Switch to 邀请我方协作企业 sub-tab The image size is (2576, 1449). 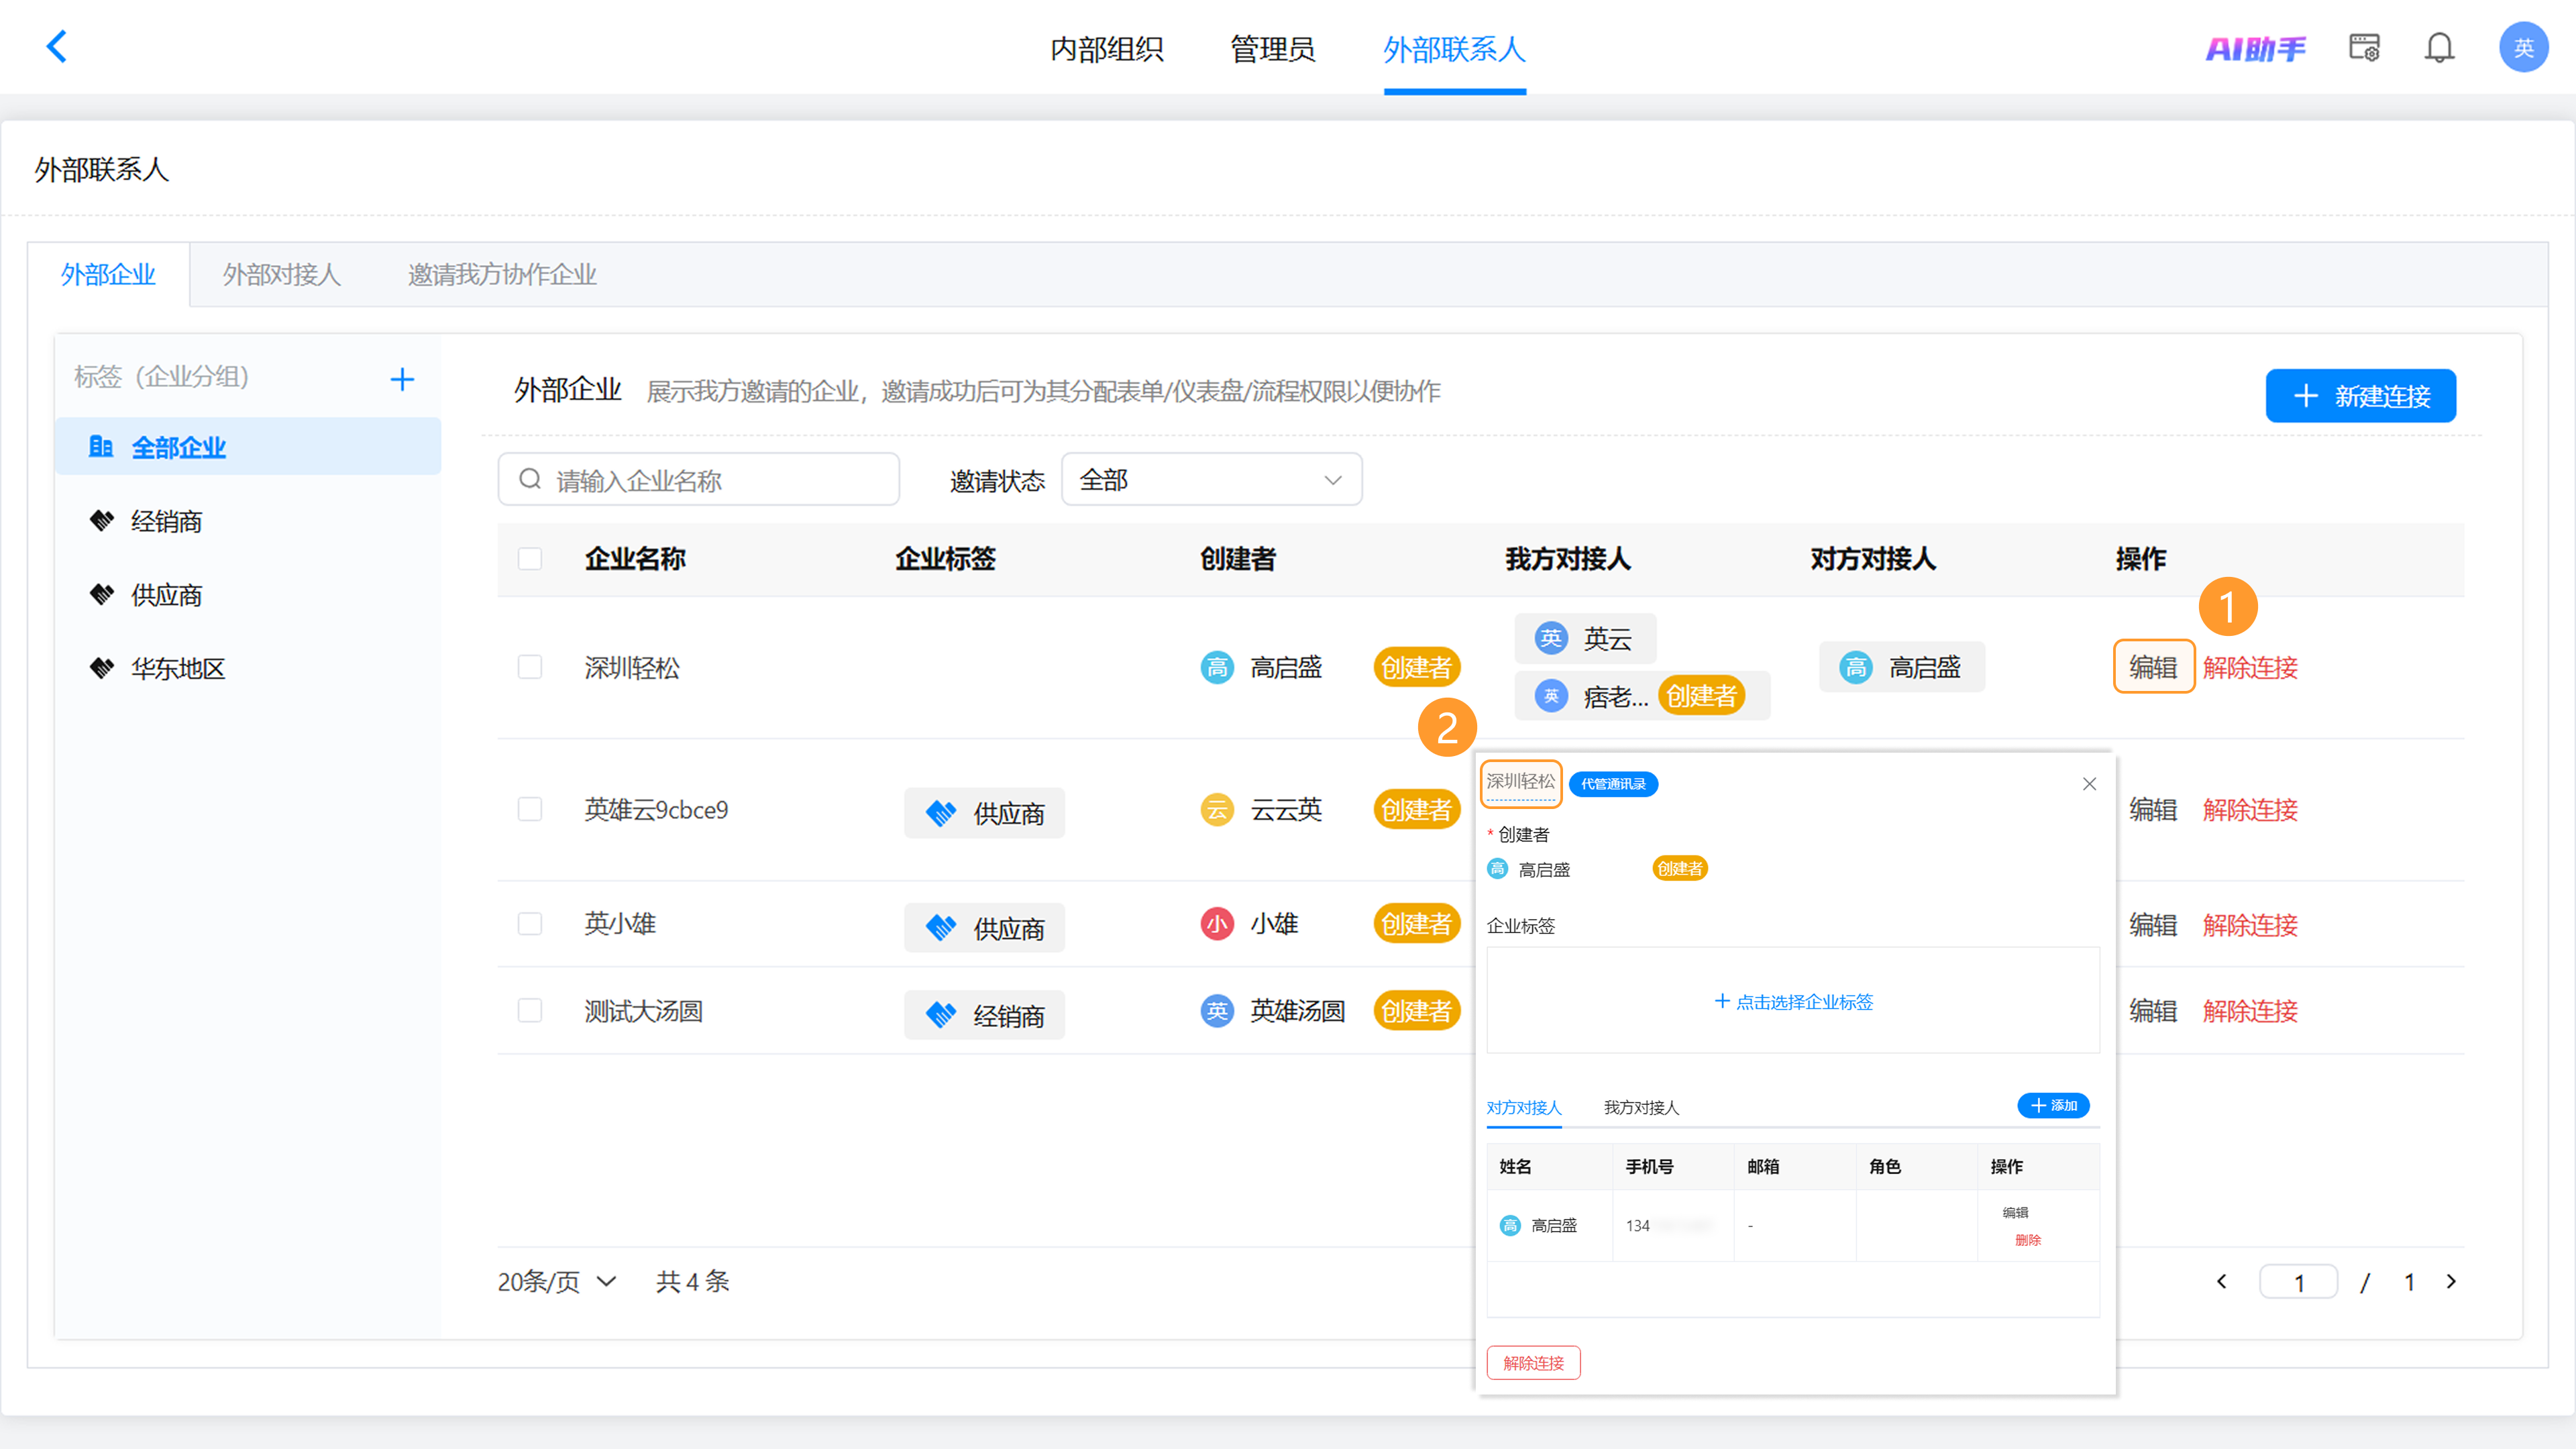tap(502, 274)
